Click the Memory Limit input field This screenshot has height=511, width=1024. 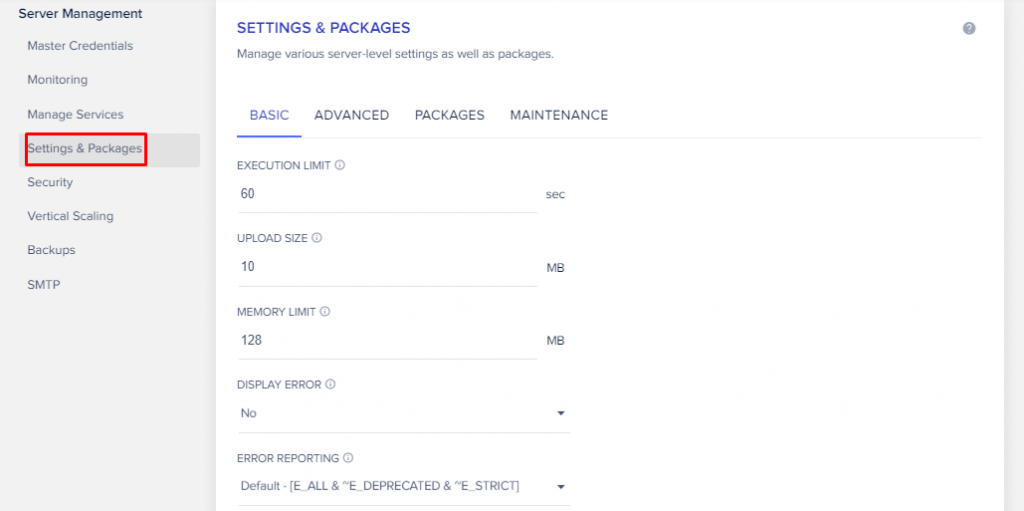point(386,340)
